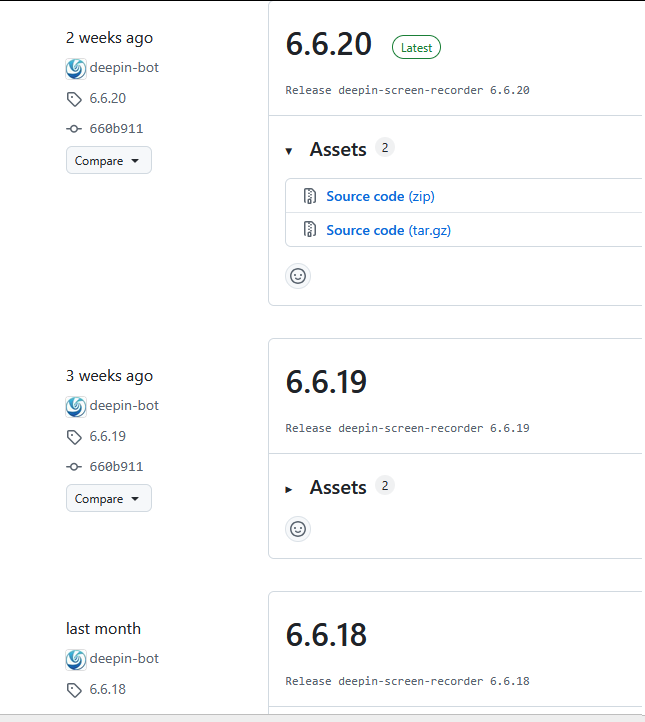The width and height of the screenshot is (645, 722).
Task: Open the Compare dropdown for release 6.6.20
Action: [109, 160]
